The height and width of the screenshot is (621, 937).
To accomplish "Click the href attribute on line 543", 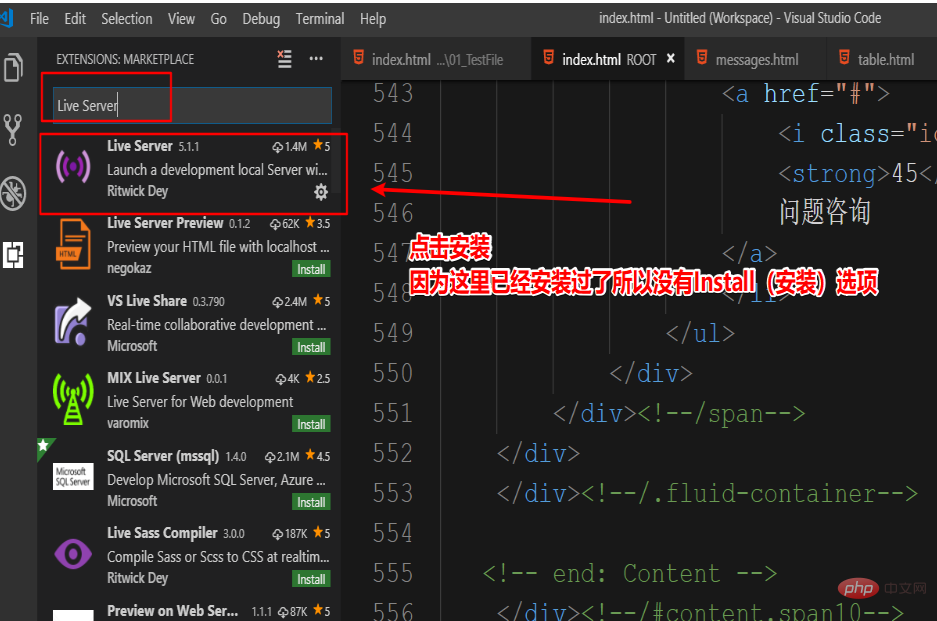I will pyautogui.click(x=791, y=94).
